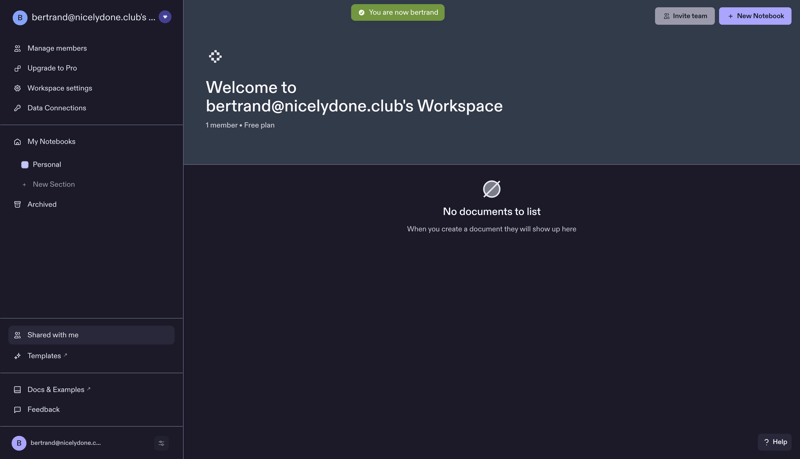Open the Help button
Viewport: 800px width, 459px height.
click(775, 442)
